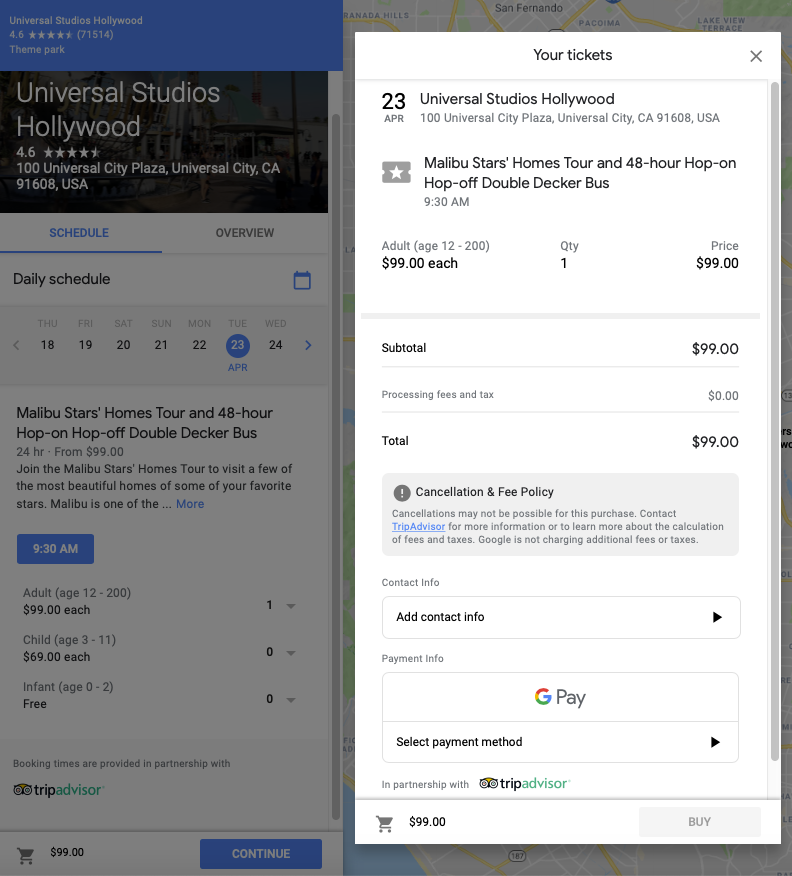Click the star ticket icon
The height and width of the screenshot is (876, 792).
[396, 173]
